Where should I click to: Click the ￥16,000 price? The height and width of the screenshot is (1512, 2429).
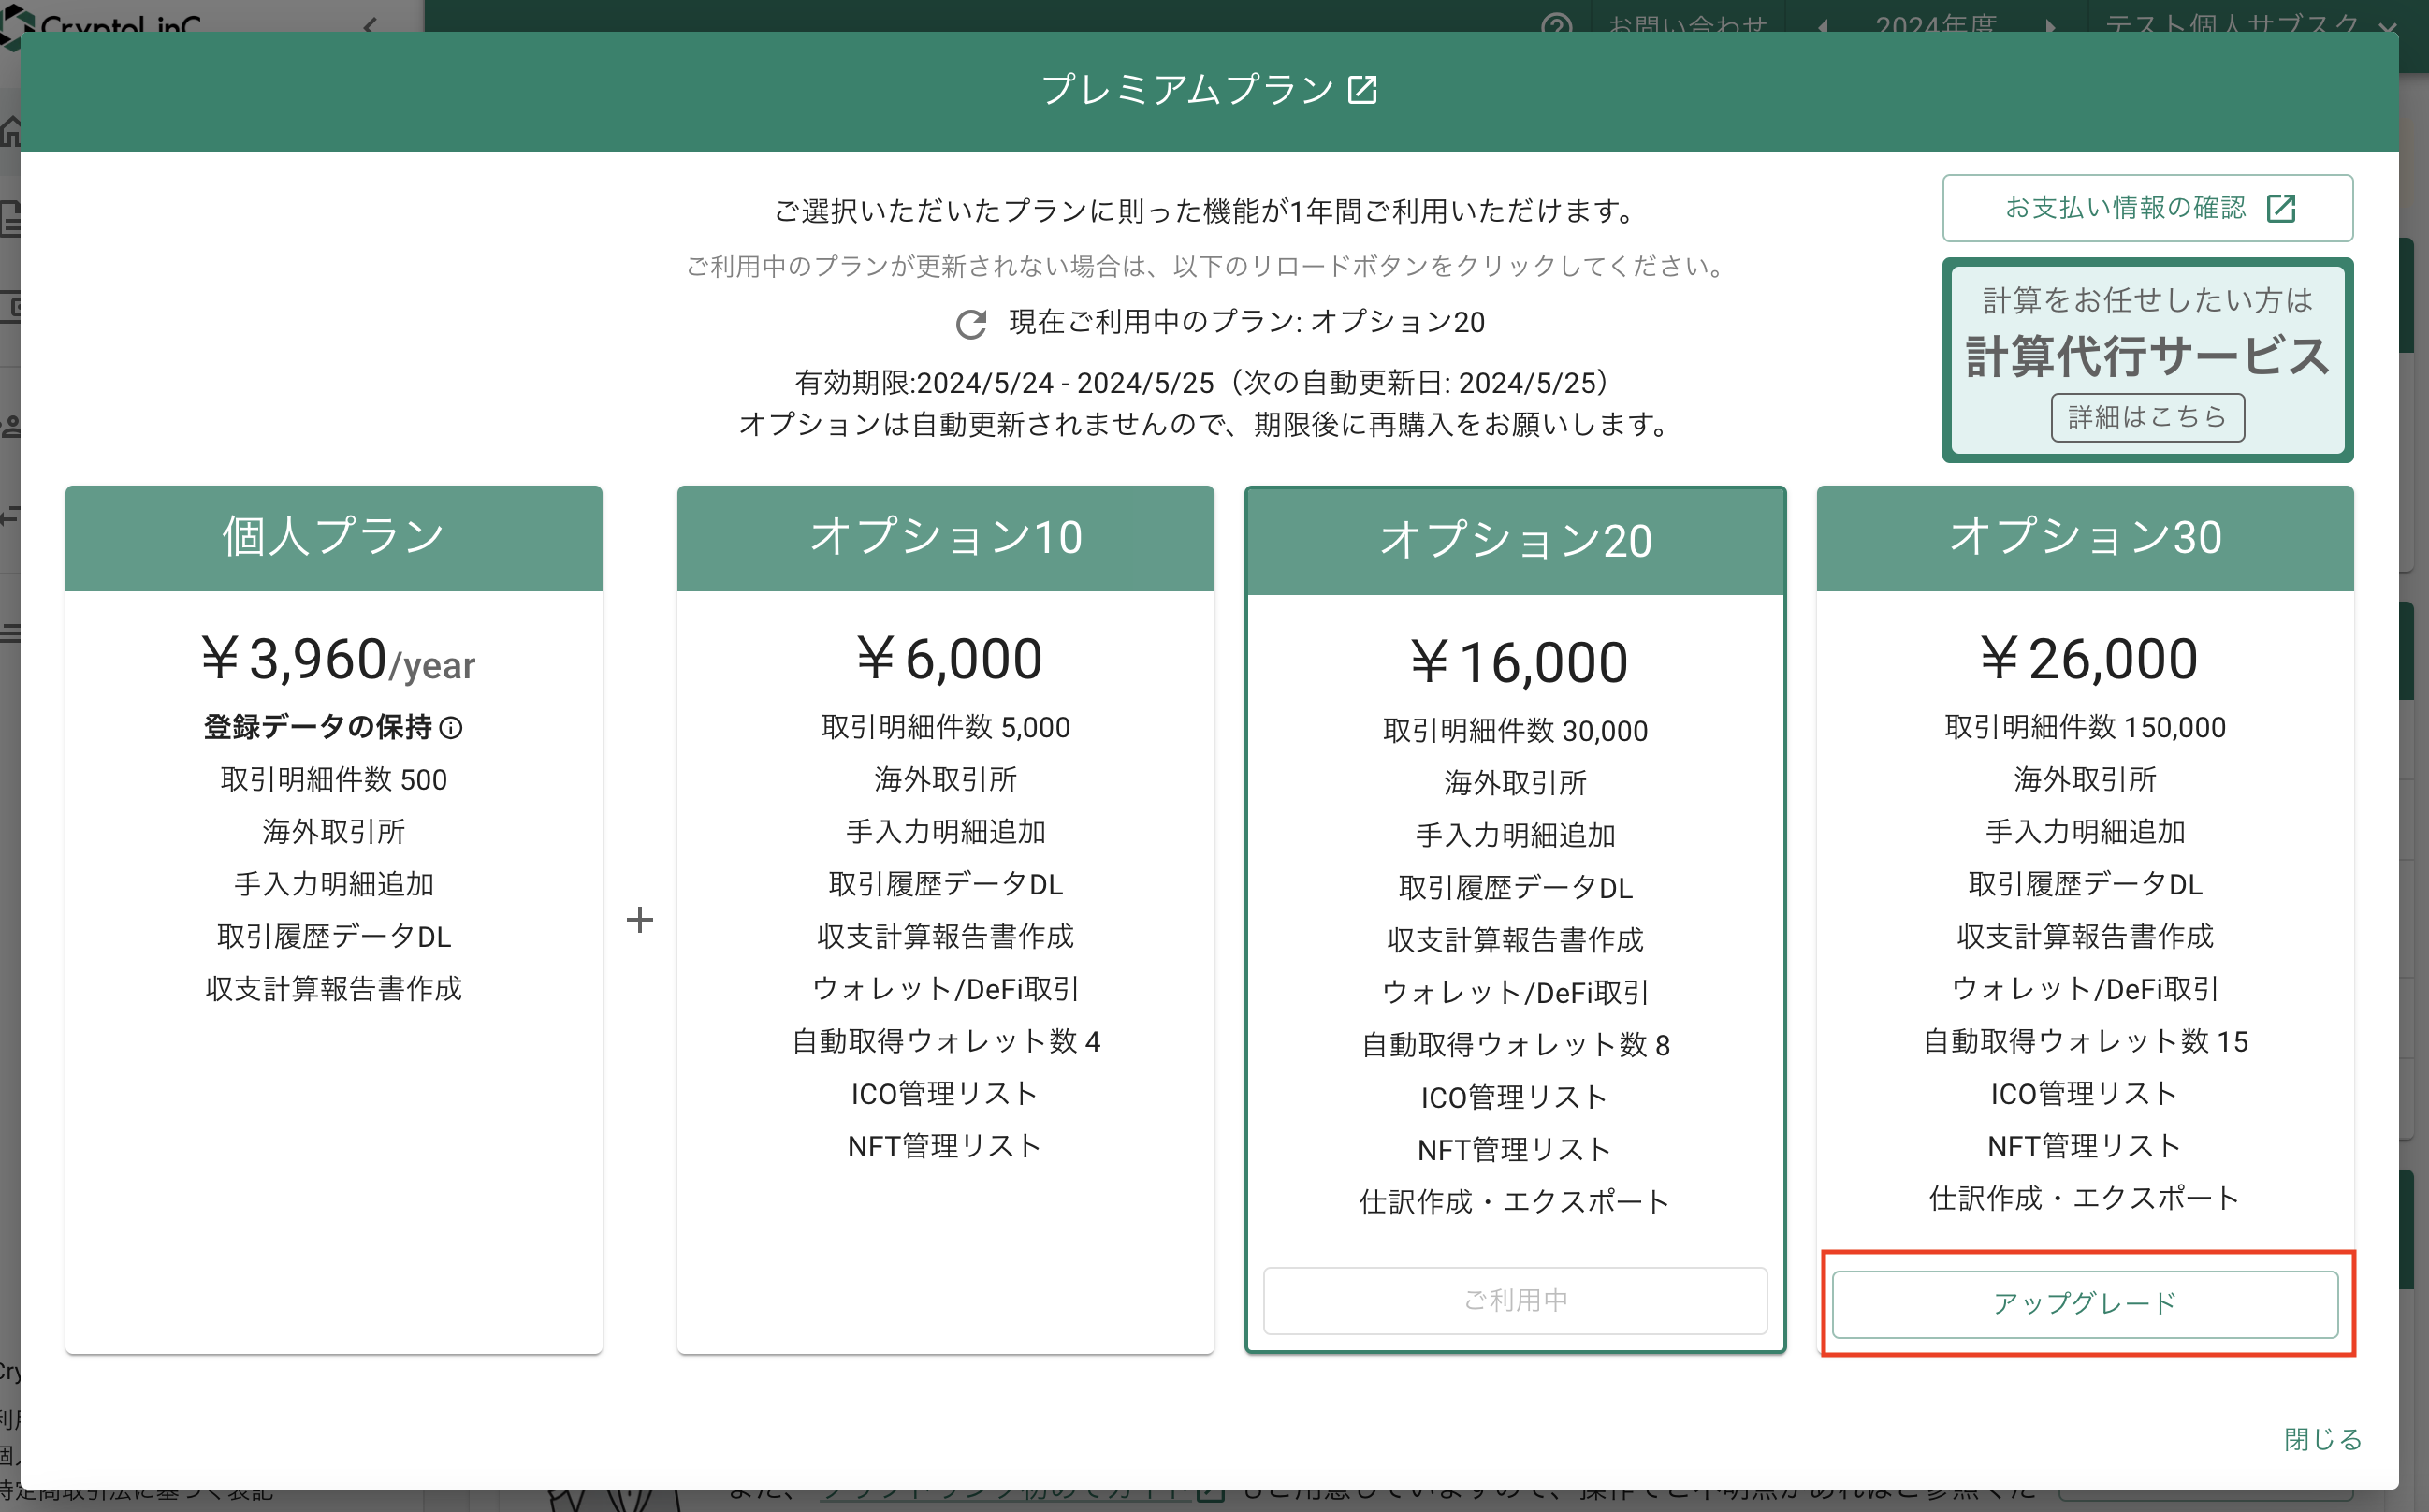(1517, 663)
